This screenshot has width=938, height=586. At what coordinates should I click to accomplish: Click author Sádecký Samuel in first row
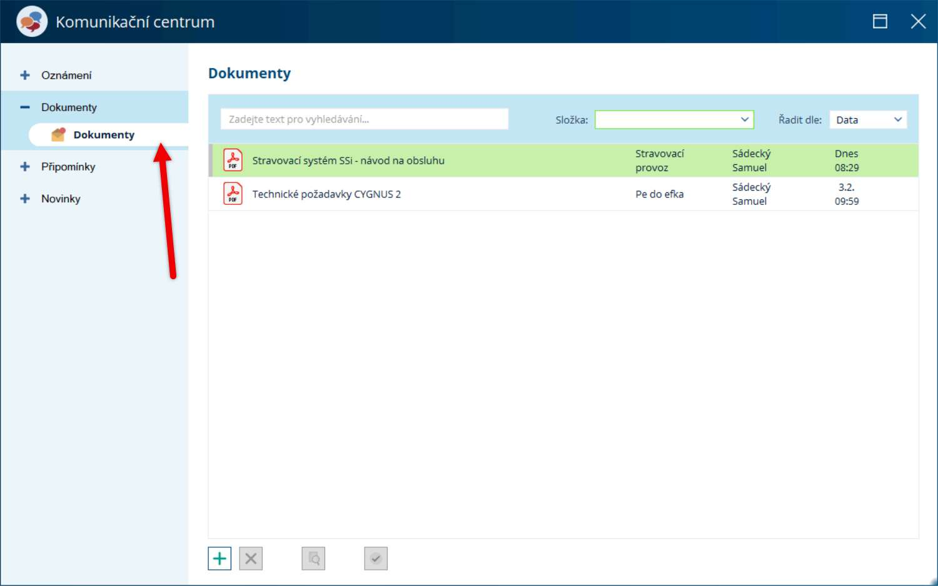point(751,160)
